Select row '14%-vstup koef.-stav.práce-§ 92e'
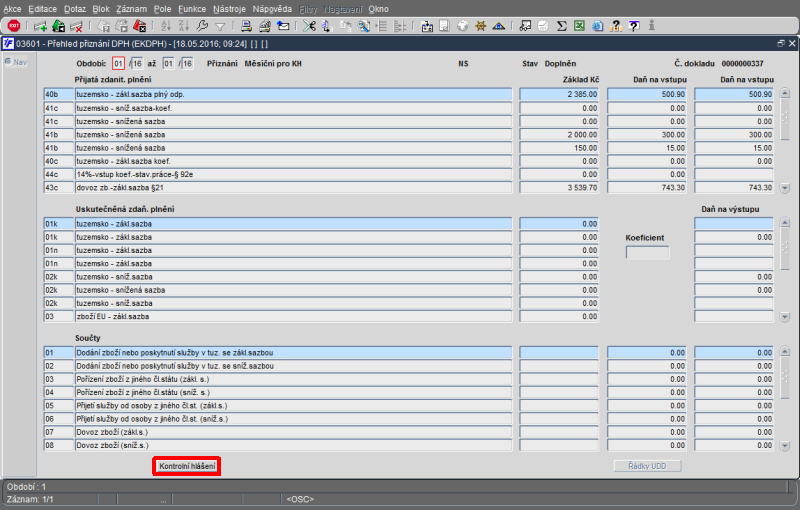Screen dimensions: 800x510 click(293, 174)
